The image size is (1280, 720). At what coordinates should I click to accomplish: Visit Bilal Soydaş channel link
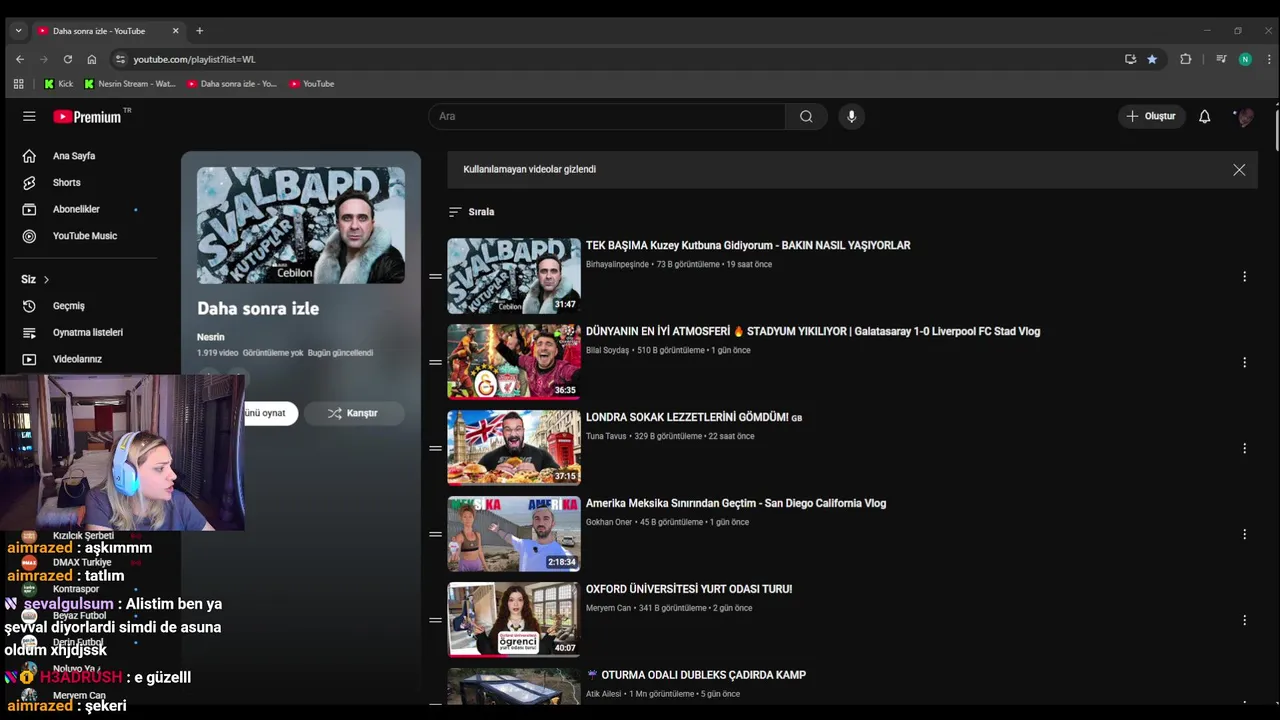coord(607,350)
